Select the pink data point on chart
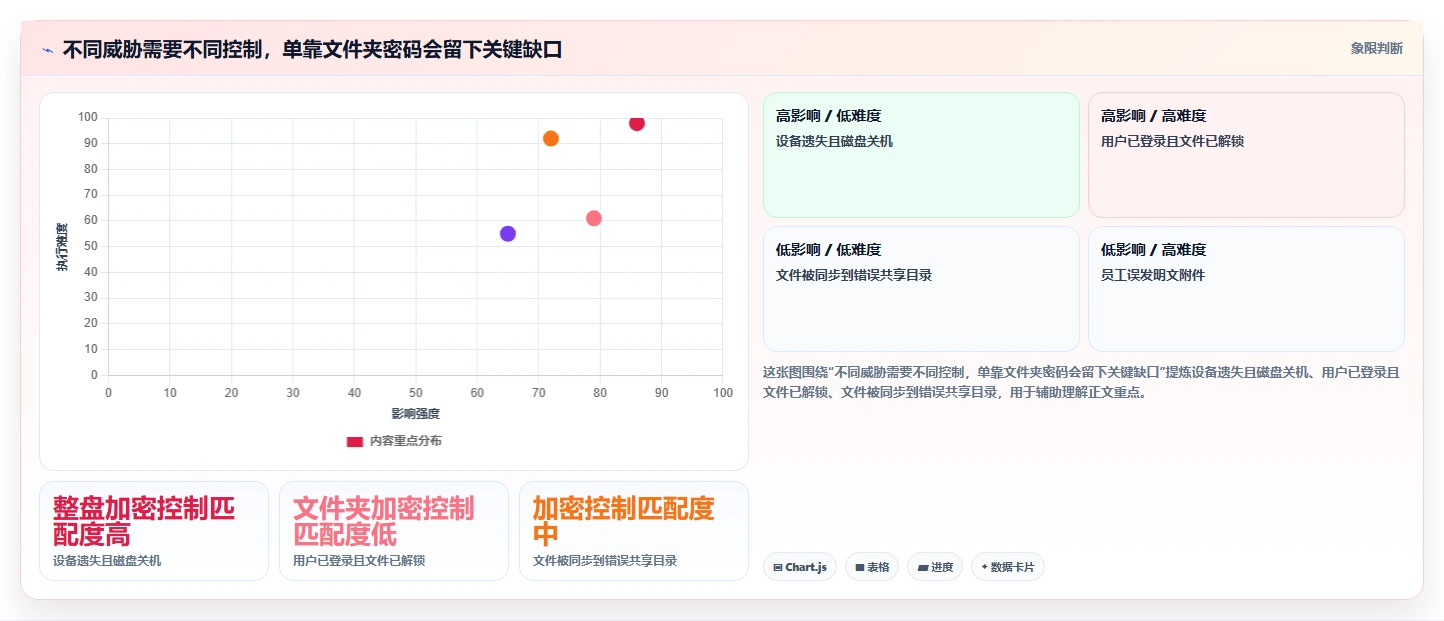Screen dimensions: 1444x621 [x=594, y=218]
